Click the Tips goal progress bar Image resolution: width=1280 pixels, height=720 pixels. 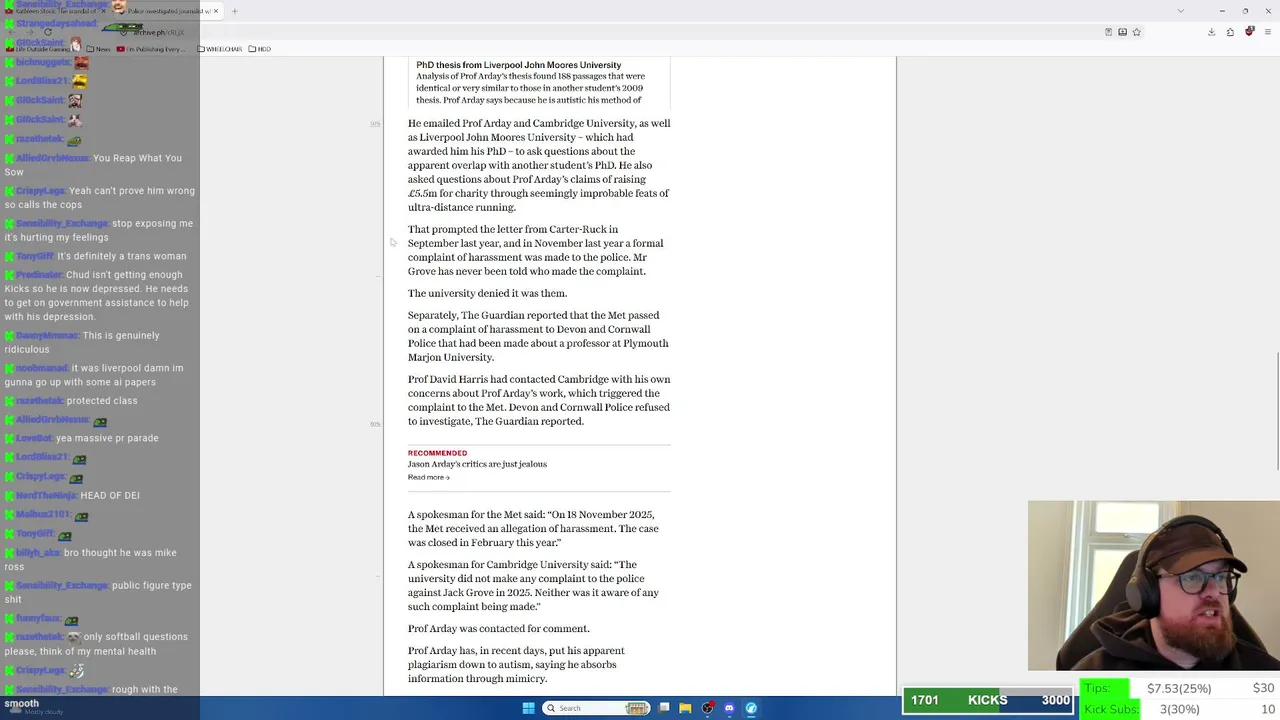[1180, 688]
